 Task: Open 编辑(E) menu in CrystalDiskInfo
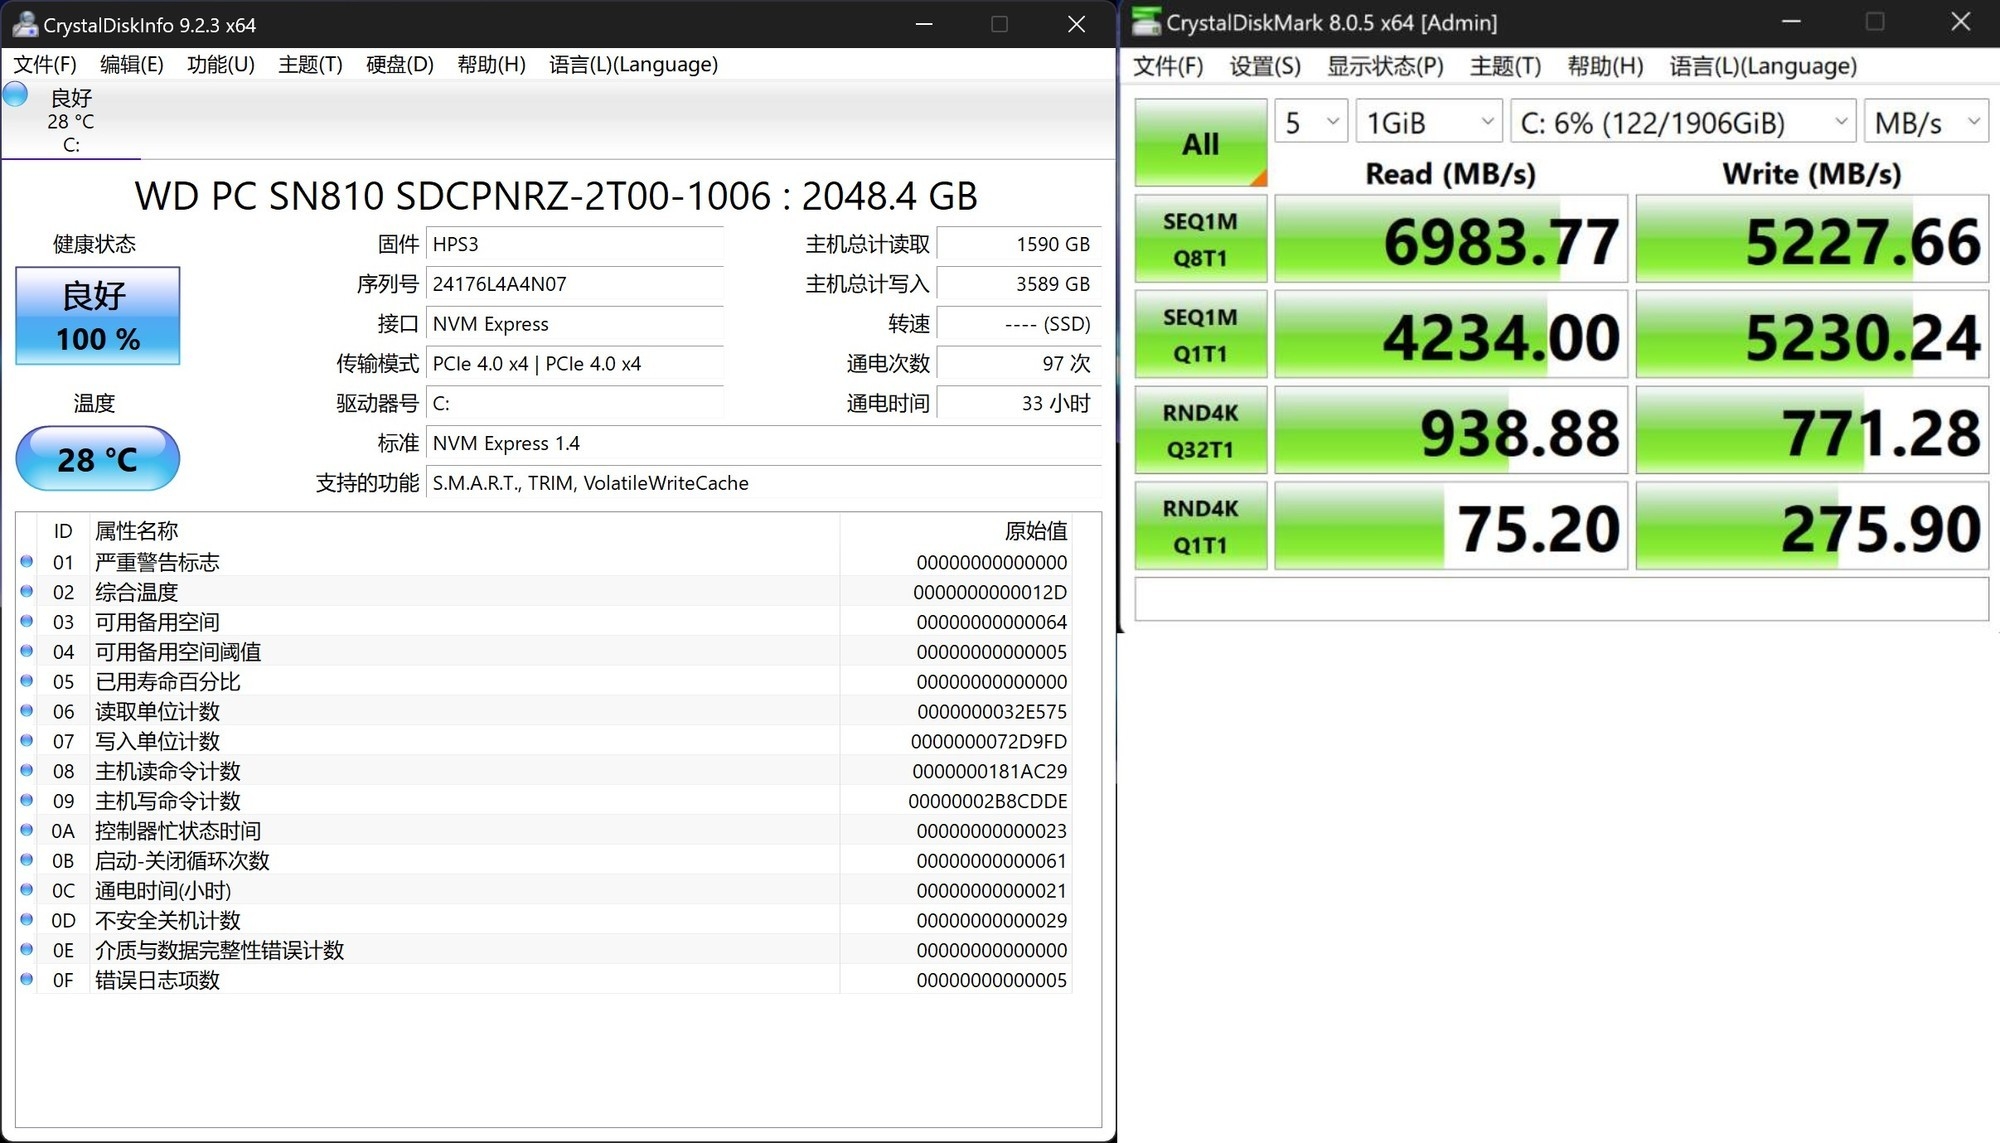coord(132,64)
